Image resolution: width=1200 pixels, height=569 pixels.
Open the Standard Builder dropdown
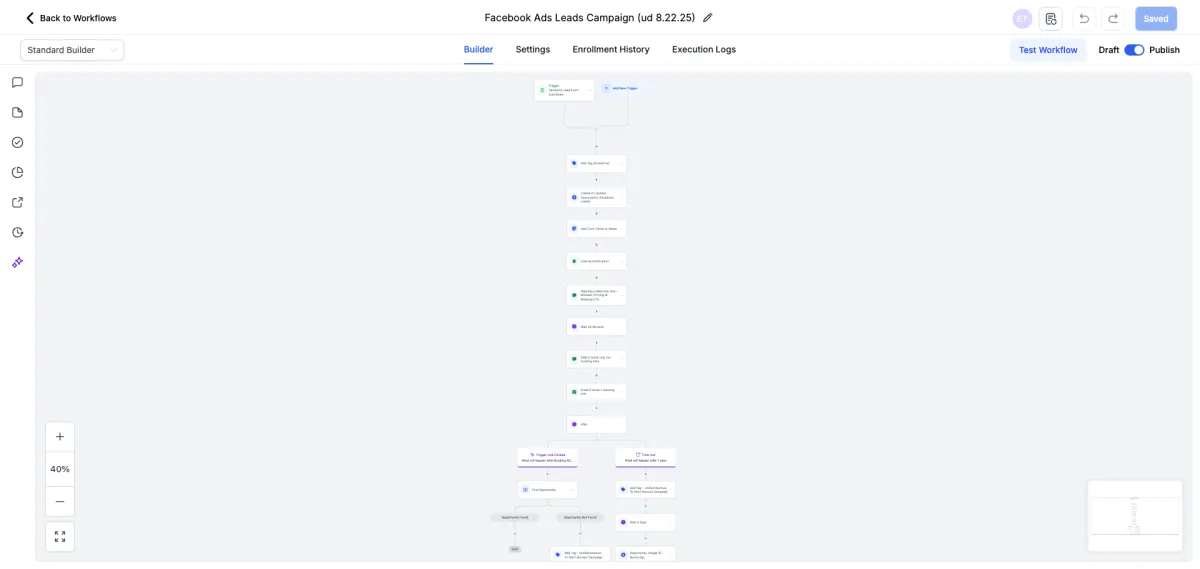tap(72, 50)
